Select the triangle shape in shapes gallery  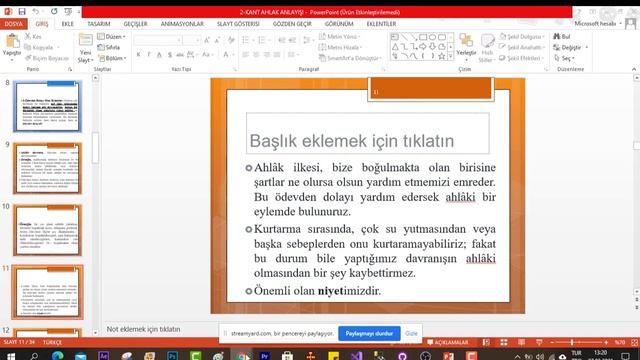(x=395, y=47)
